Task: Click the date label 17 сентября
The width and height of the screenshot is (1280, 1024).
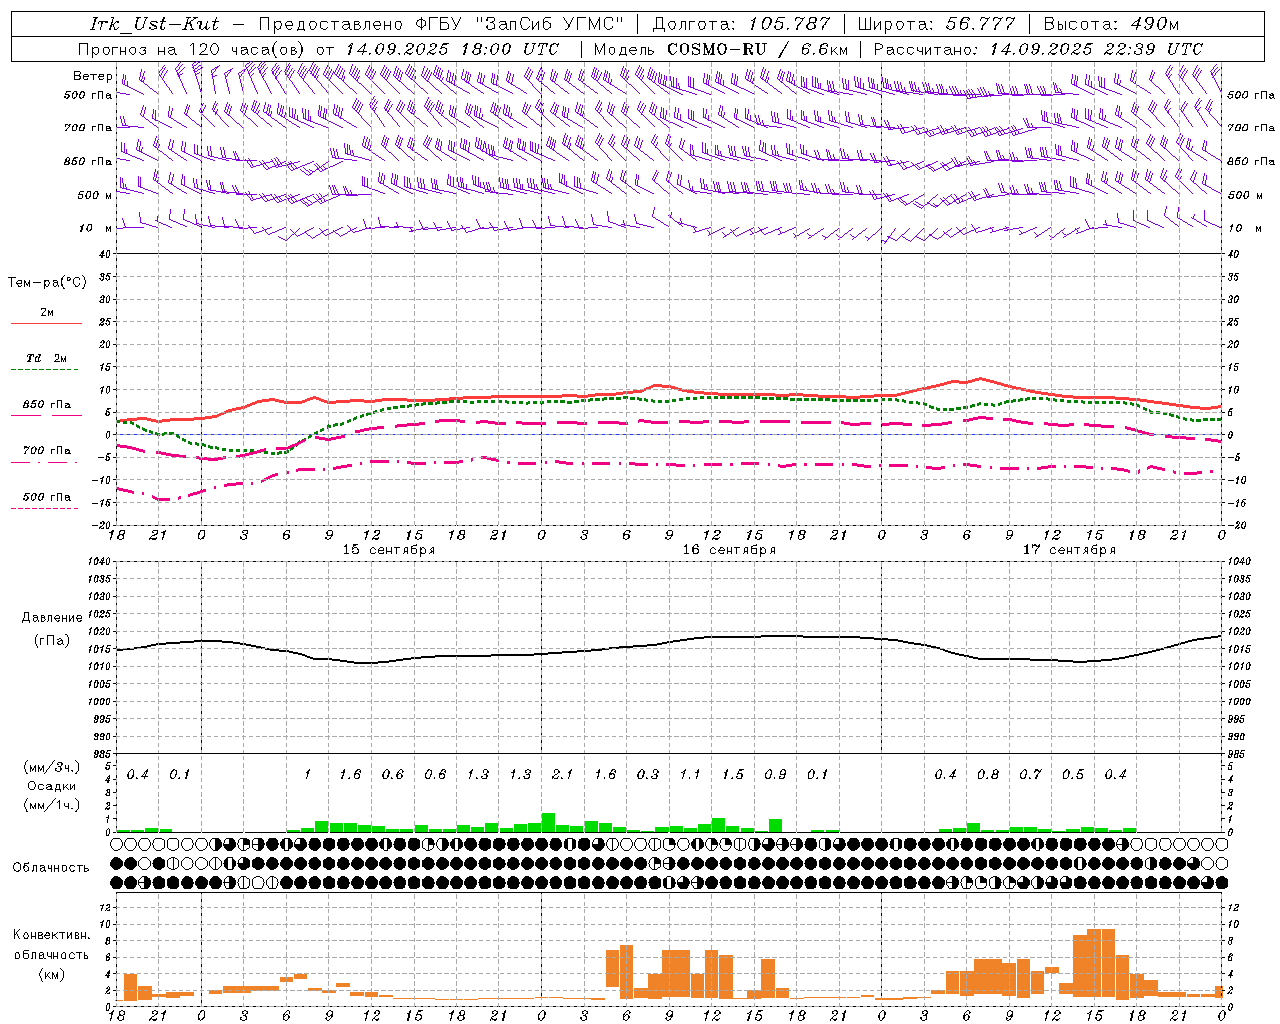Action: [1069, 550]
